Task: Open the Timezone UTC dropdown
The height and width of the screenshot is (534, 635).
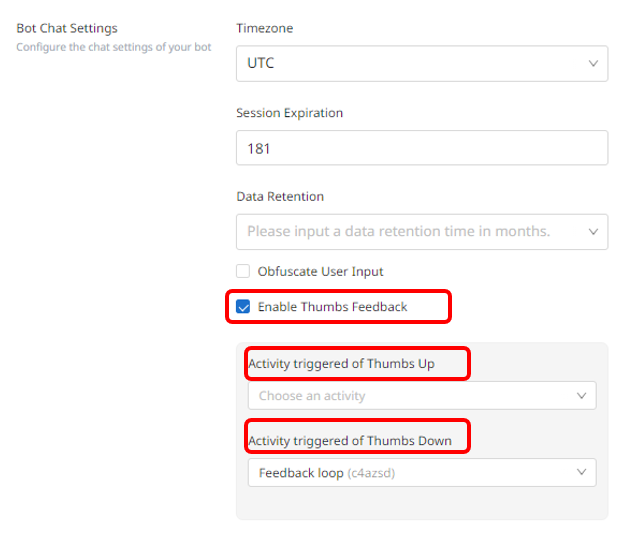Action: (422, 64)
